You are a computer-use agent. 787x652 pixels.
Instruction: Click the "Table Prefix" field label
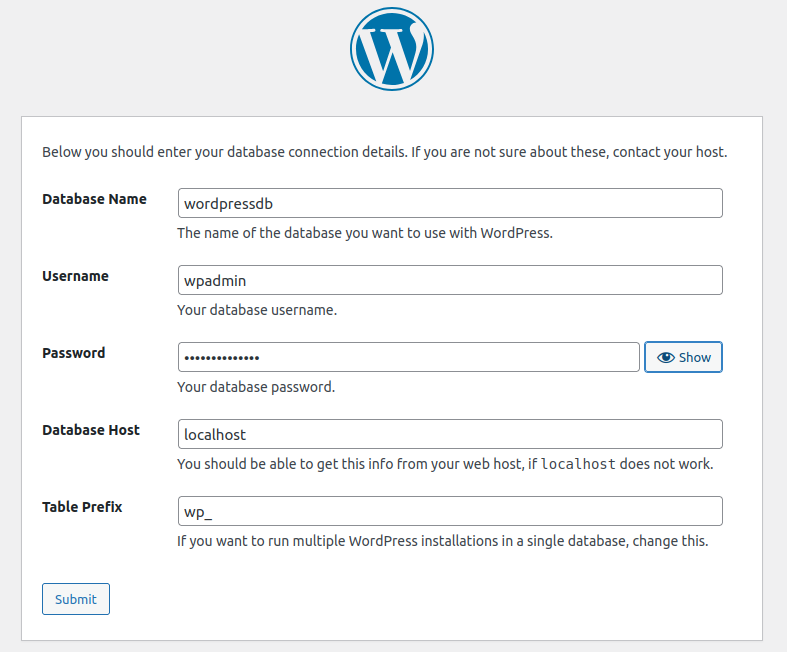(82, 507)
